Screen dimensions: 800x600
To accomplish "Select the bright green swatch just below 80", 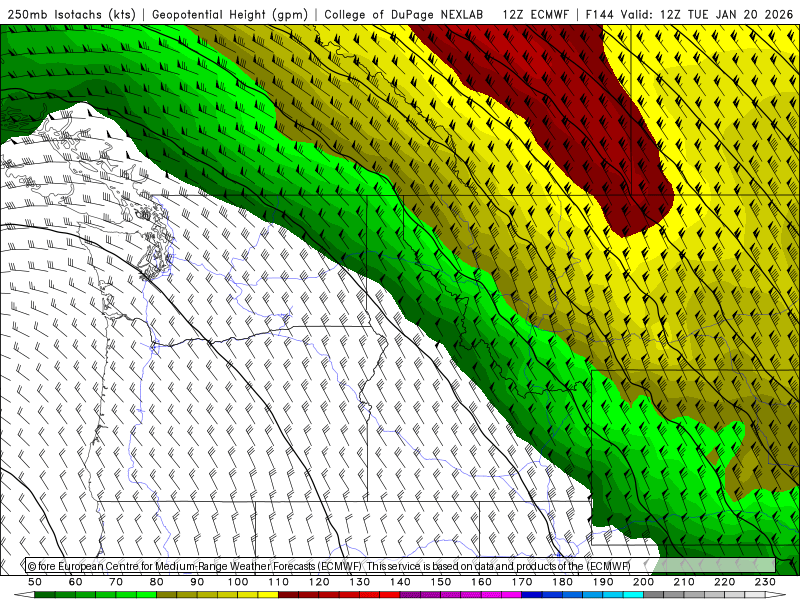I will click(146, 595).
